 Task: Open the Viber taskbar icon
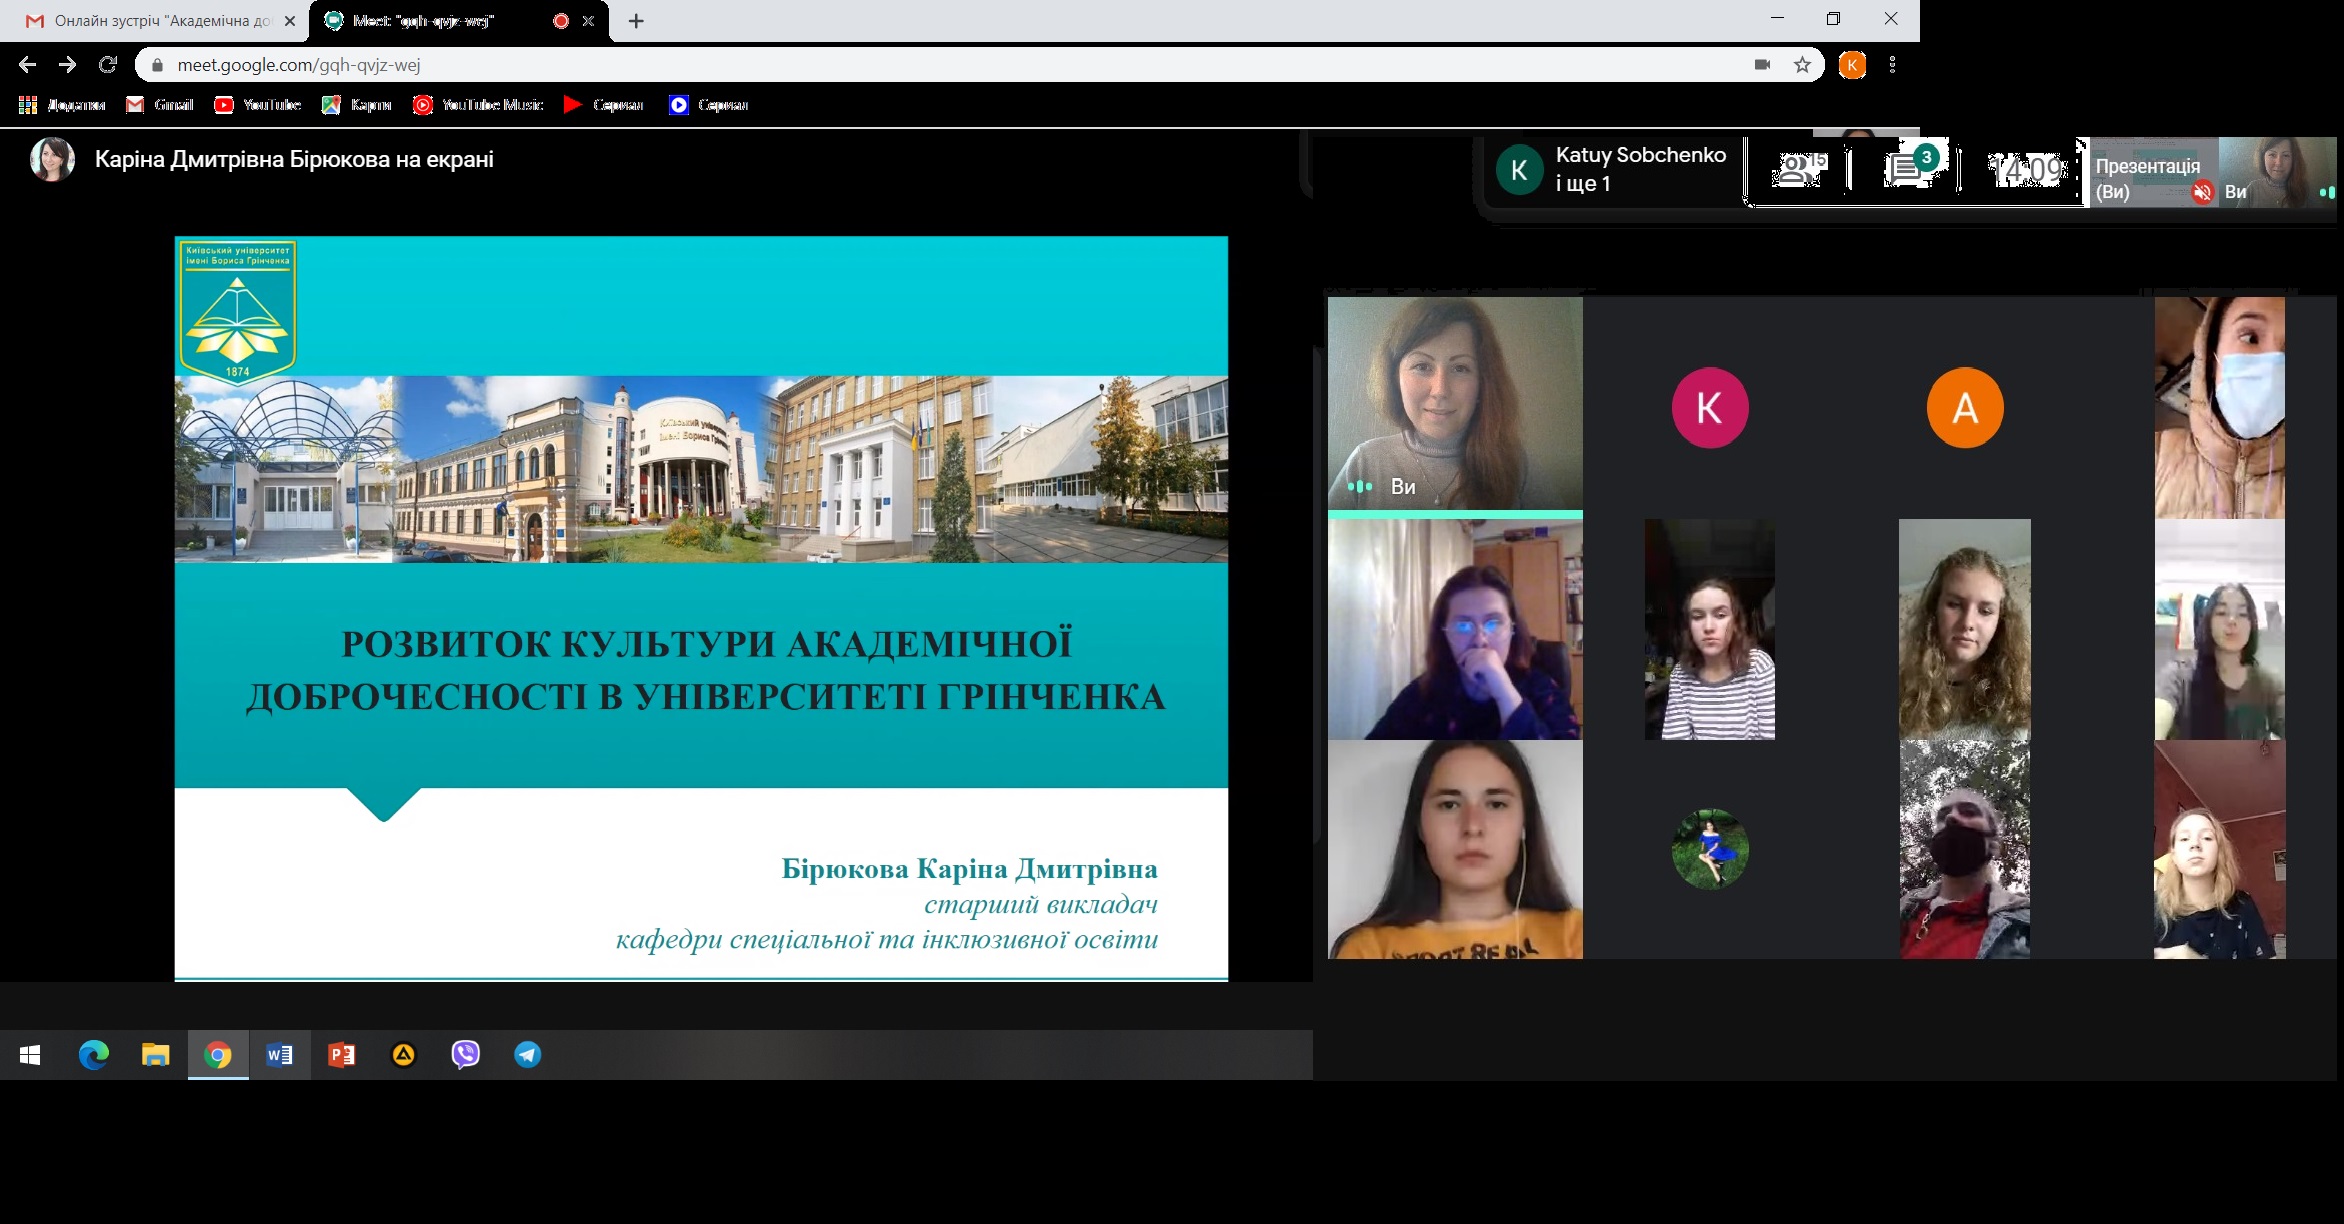466,1055
